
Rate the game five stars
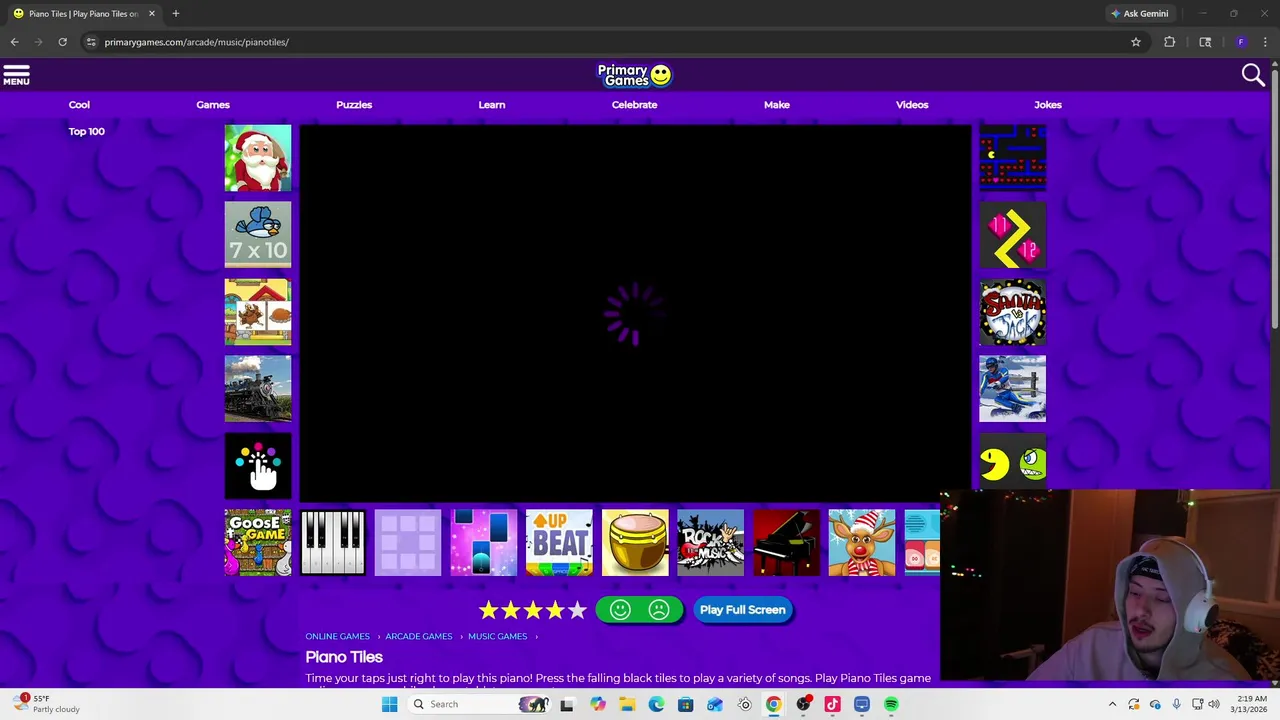tap(577, 610)
